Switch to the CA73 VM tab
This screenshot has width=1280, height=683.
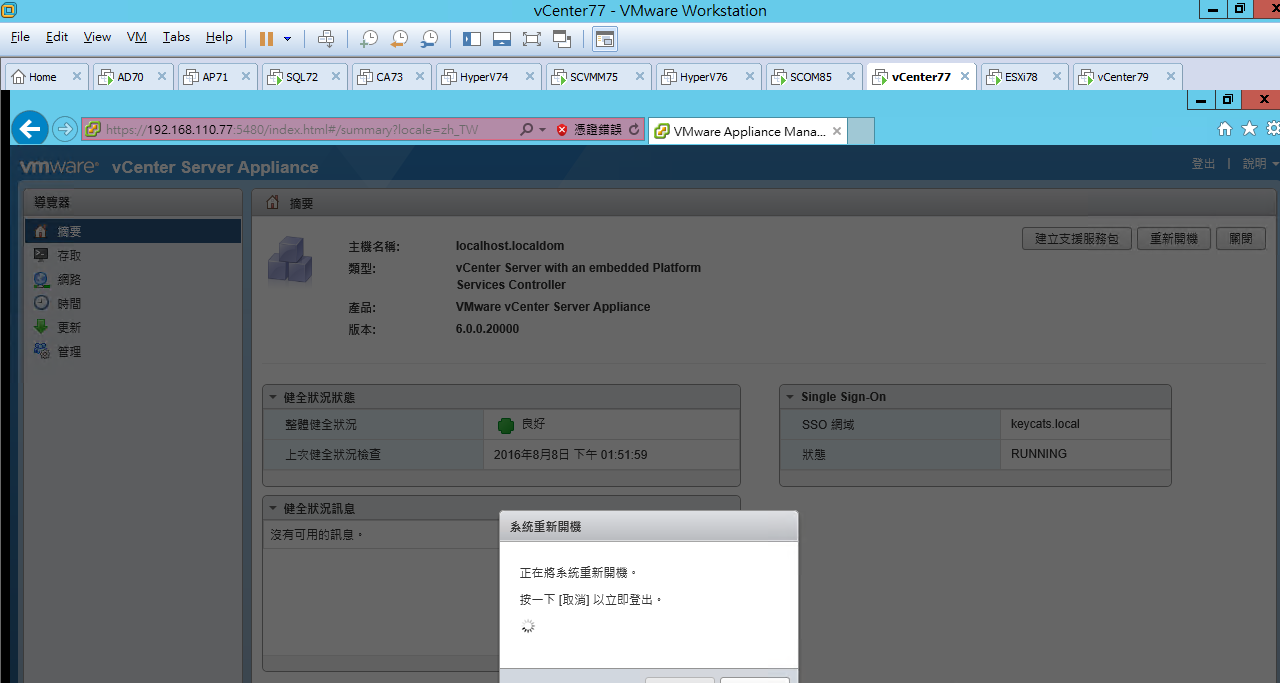point(392,77)
